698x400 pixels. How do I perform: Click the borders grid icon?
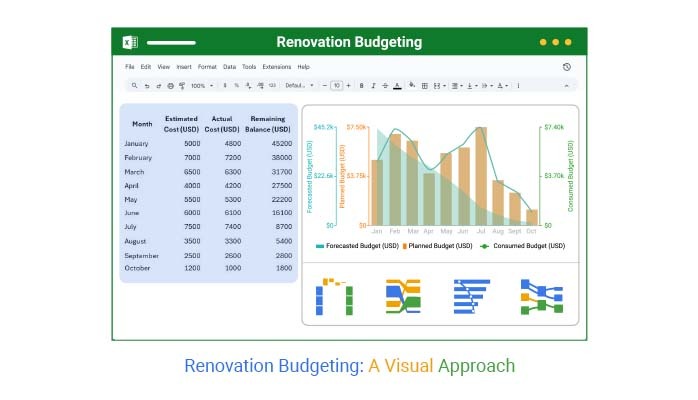pyautogui.click(x=425, y=86)
